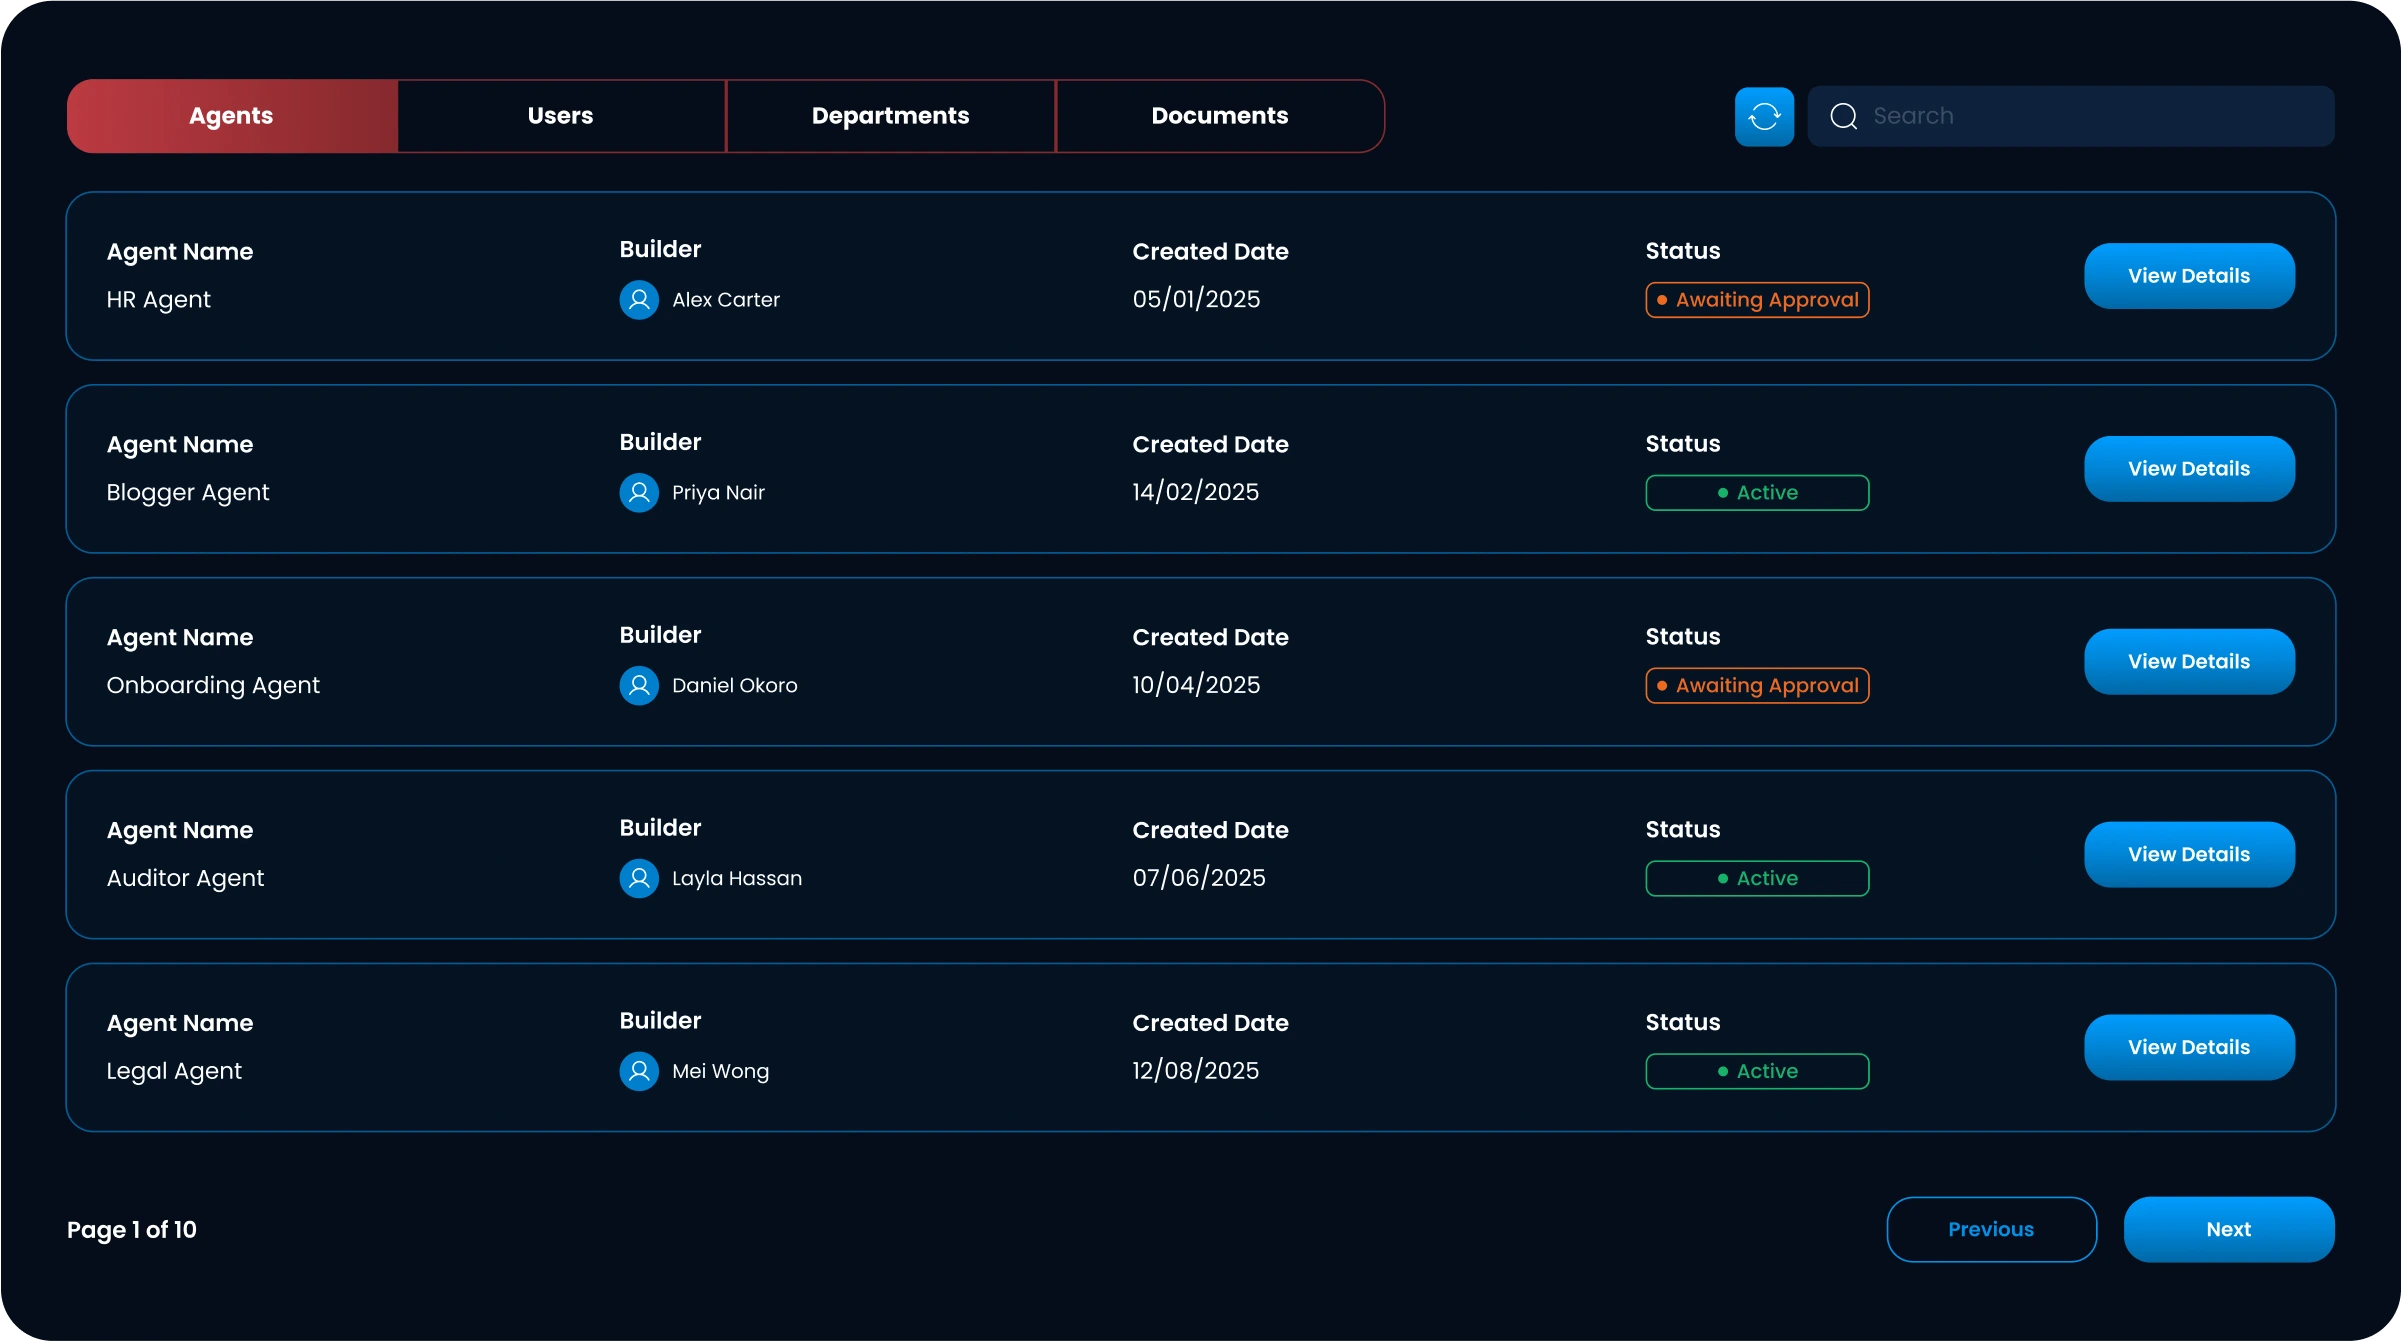Open View Details for Blogger Agent
The image size is (2401, 1341).
(2188, 469)
